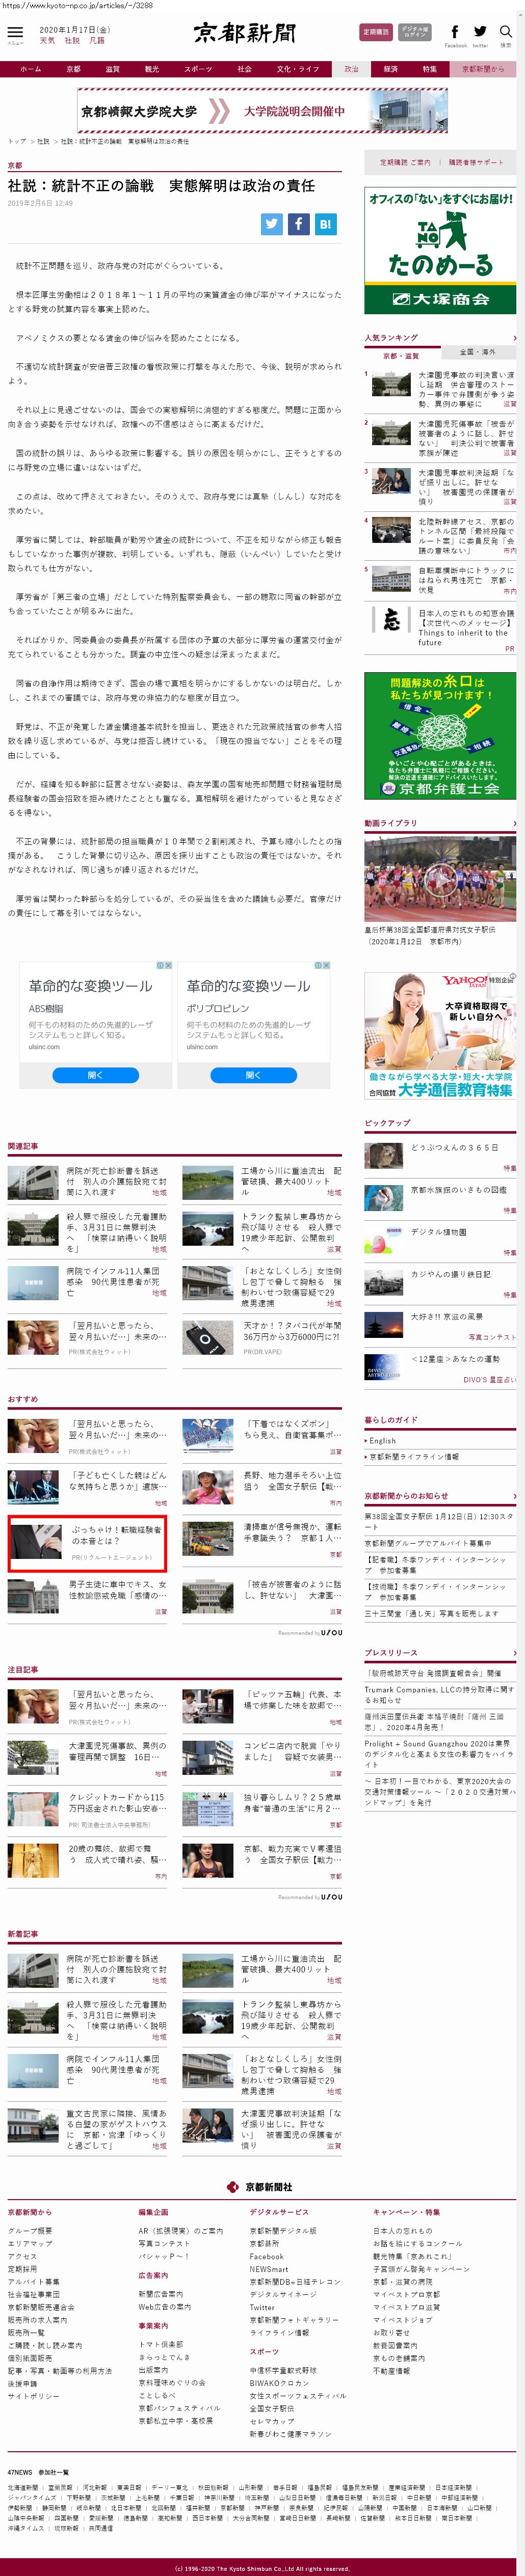The width and height of the screenshot is (525, 2576).
Task: Click the blue 開く button in left ad
Action: tap(95, 1075)
